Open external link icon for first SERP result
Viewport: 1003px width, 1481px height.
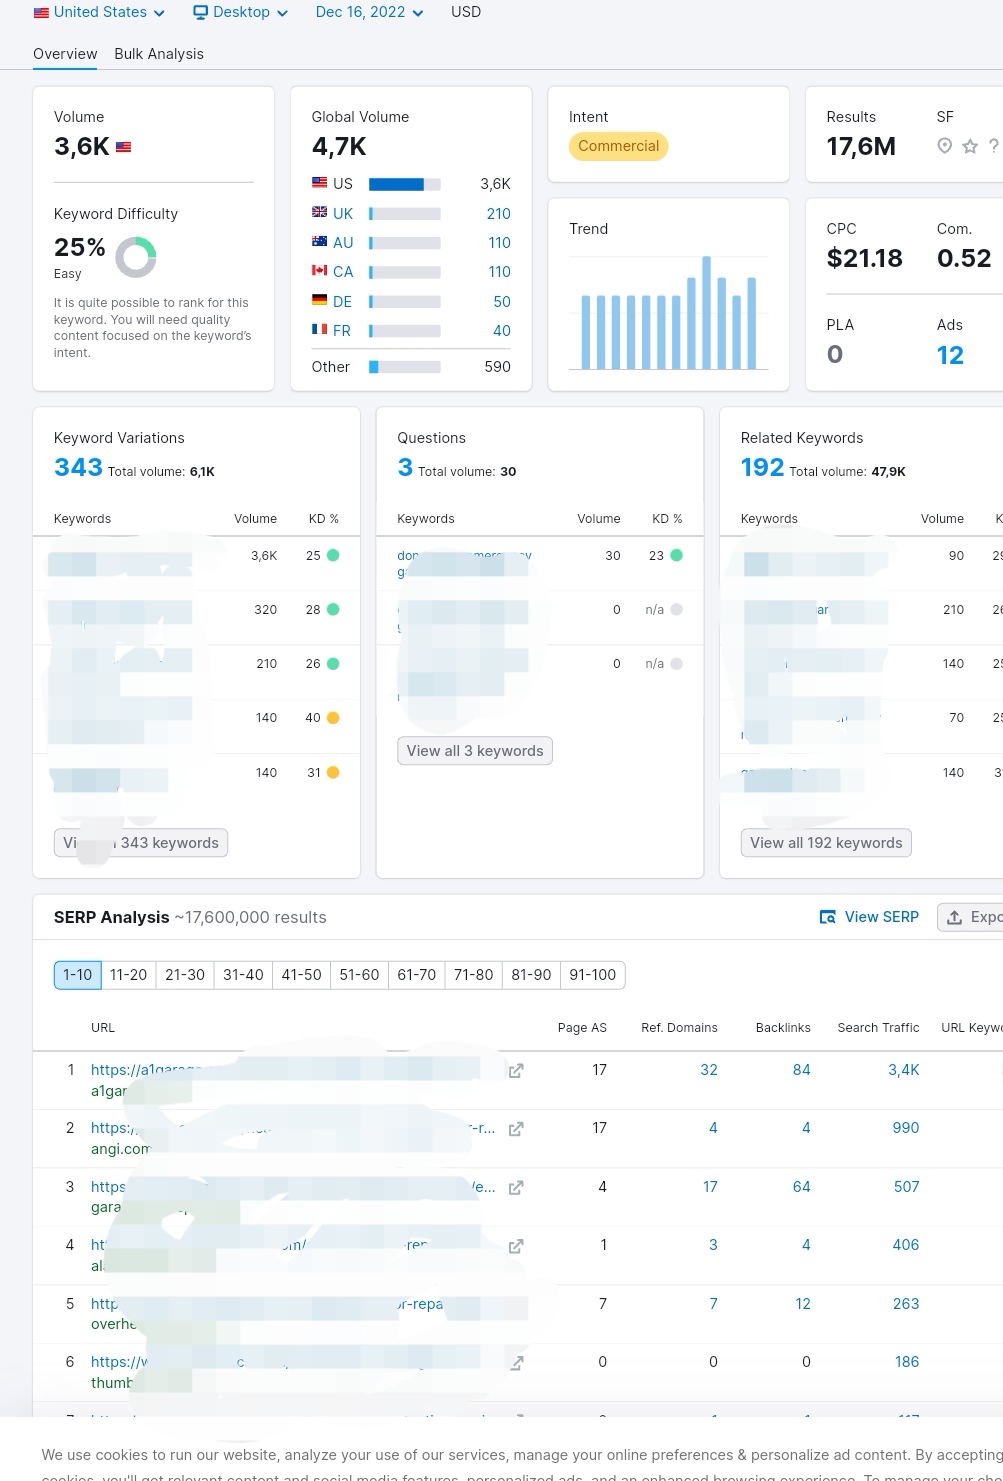click(x=516, y=1071)
